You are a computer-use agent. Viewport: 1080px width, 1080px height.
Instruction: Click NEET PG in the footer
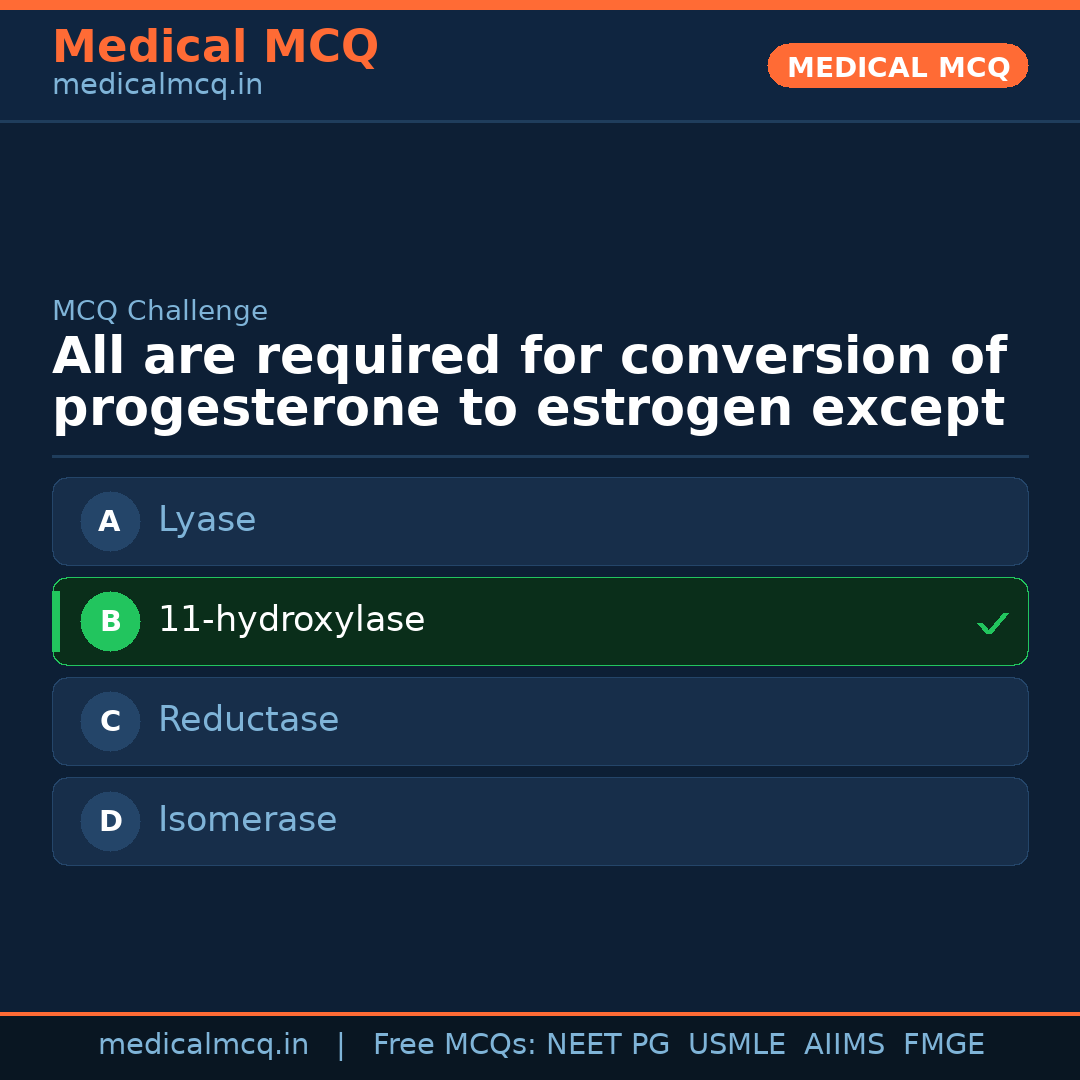[608, 1045]
